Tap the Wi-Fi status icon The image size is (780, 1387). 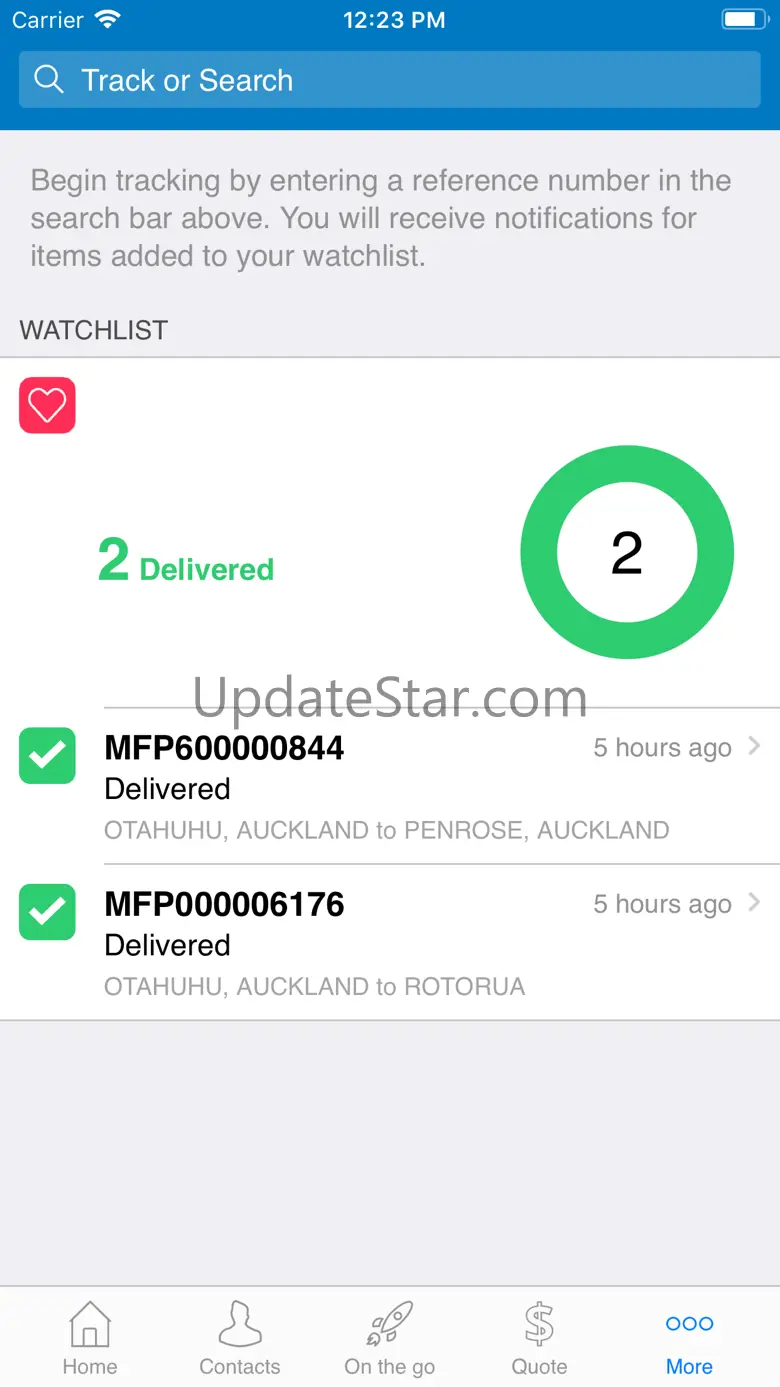click(x=106, y=19)
